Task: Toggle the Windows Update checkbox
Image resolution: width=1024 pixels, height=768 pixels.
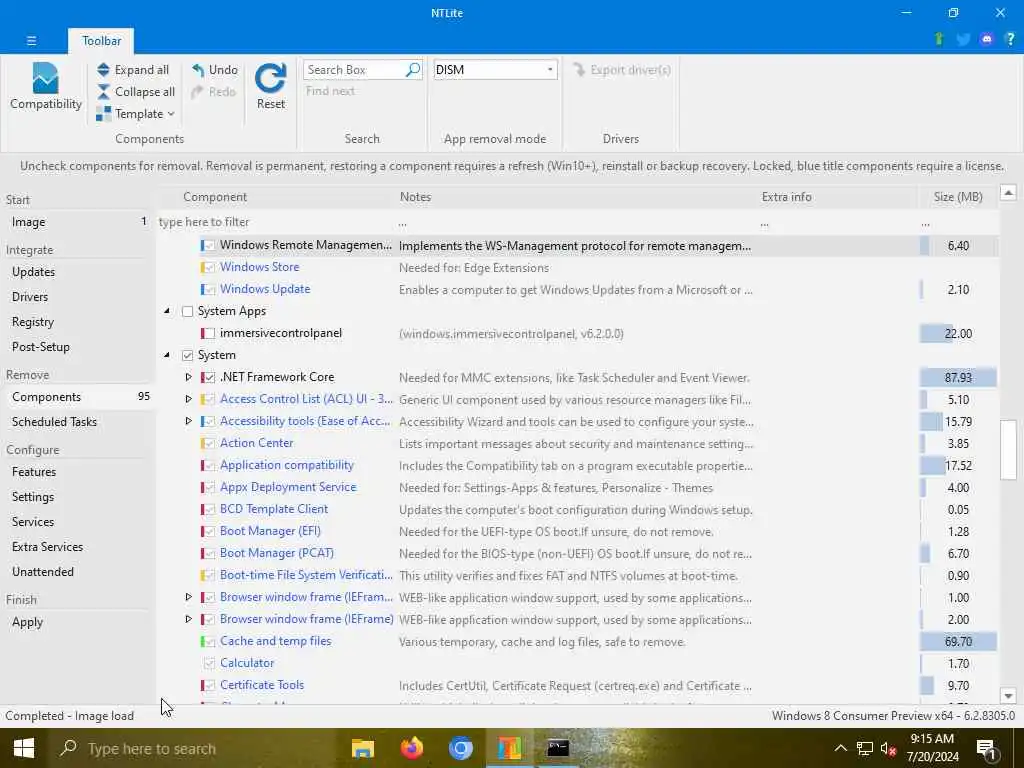Action: 209,289
